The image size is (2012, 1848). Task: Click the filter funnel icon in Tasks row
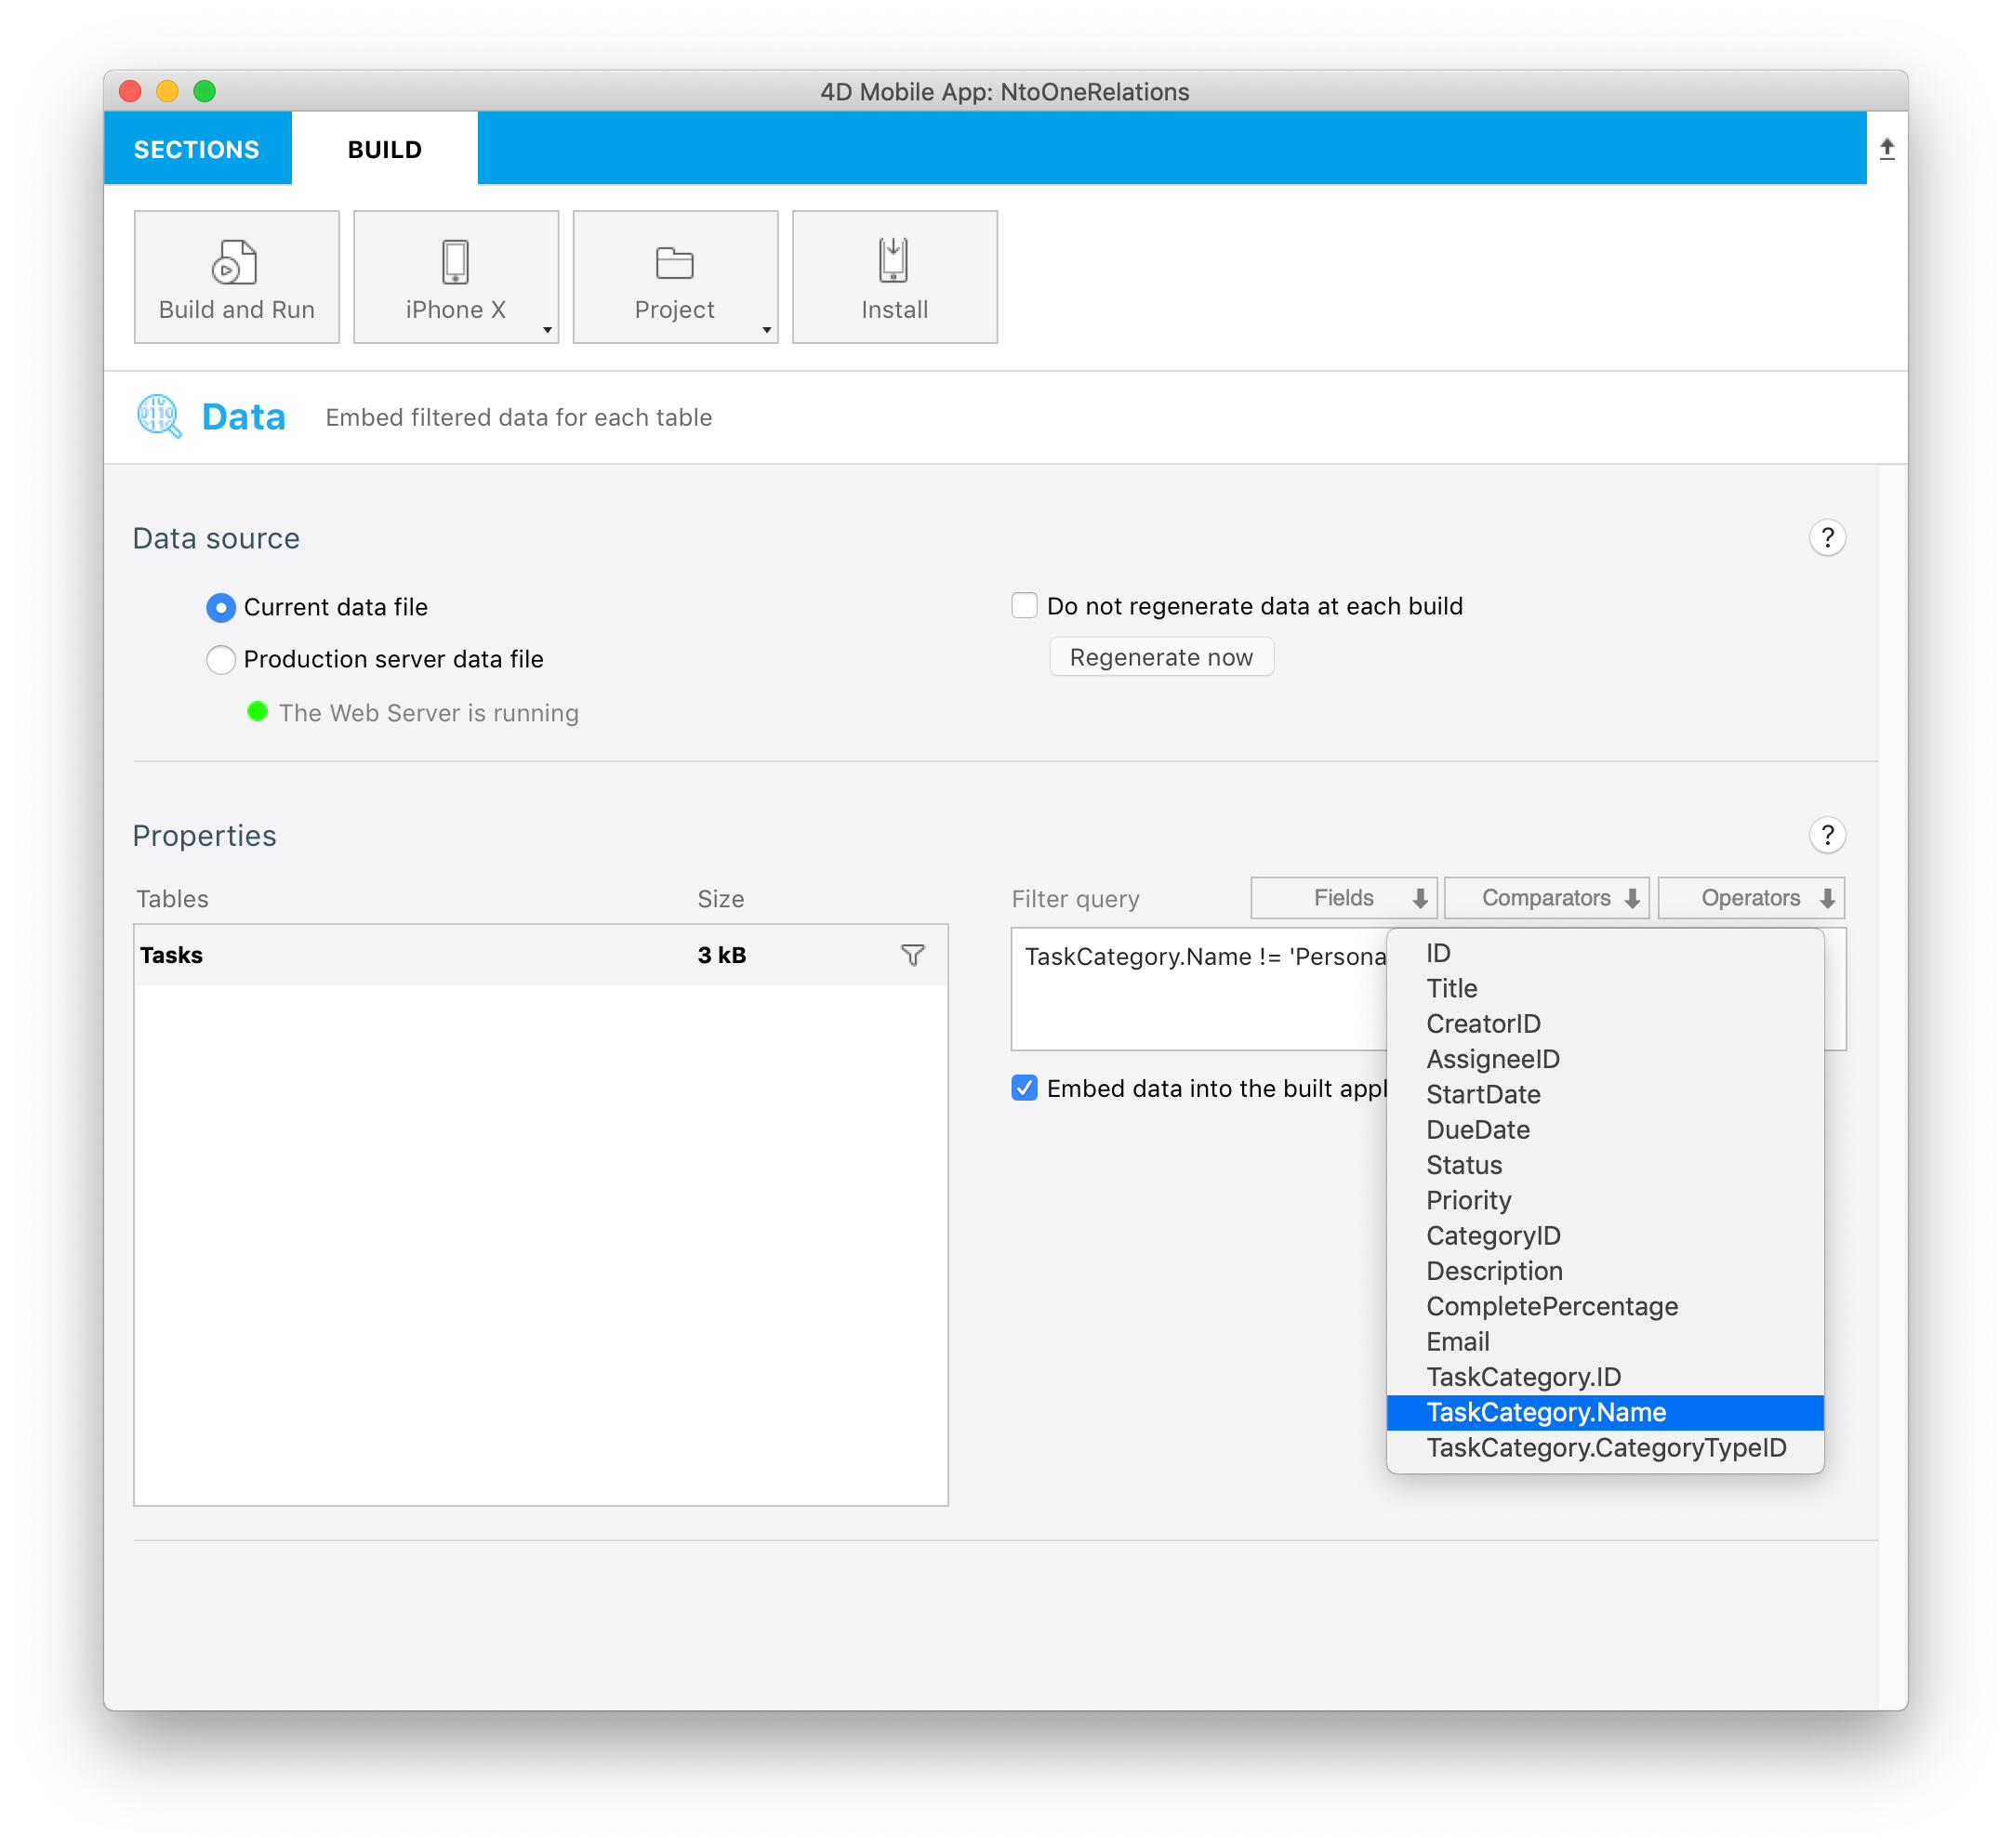[912, 955]
